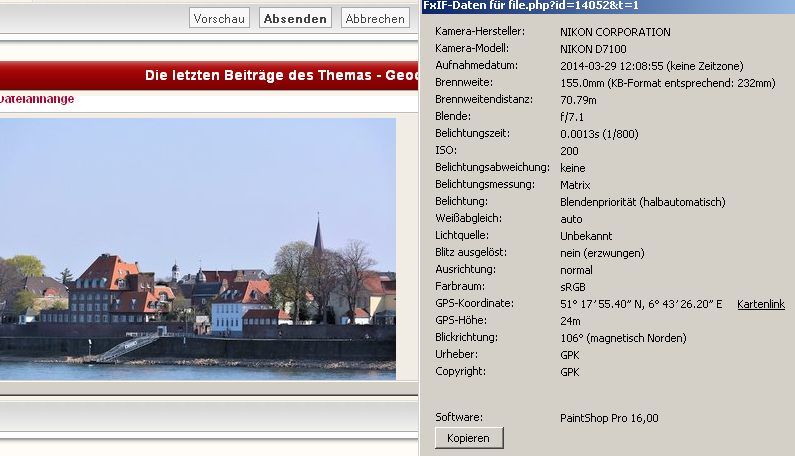Click the Belichtung value Blendenpriorität
The width and height of the screenshot is (795, 456).
tap(642, 201)
